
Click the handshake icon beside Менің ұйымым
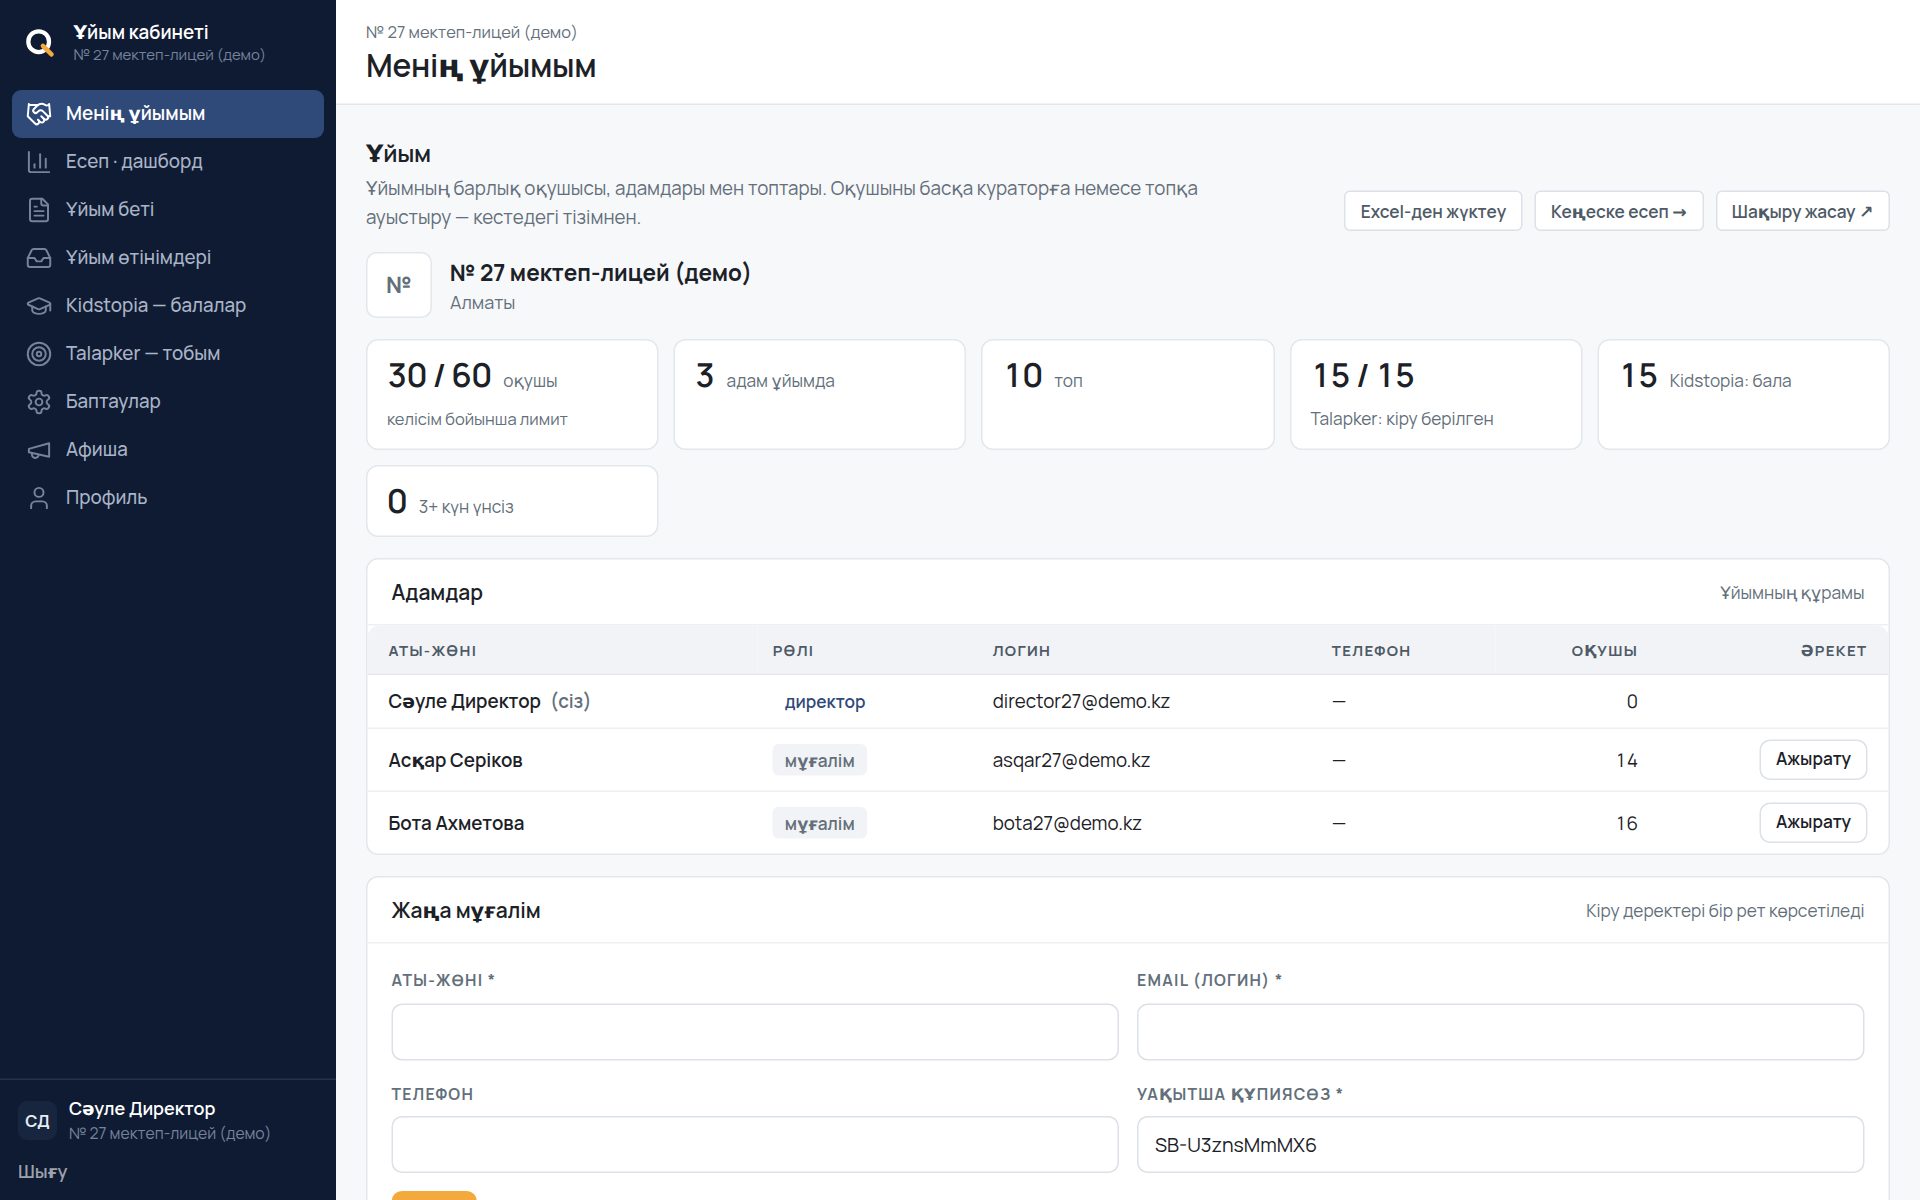point(39,114)
